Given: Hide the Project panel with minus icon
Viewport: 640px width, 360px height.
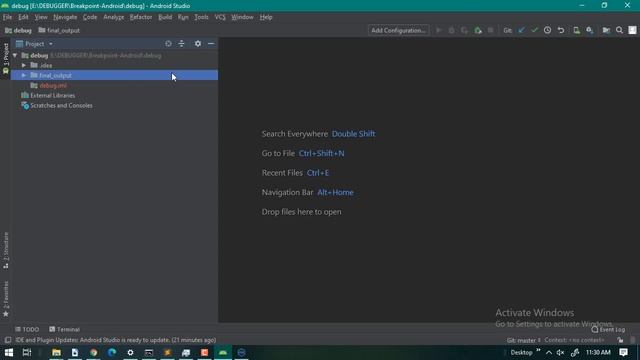Looking at the screenshot, I should pyautogui.click(x=211, y=44).
